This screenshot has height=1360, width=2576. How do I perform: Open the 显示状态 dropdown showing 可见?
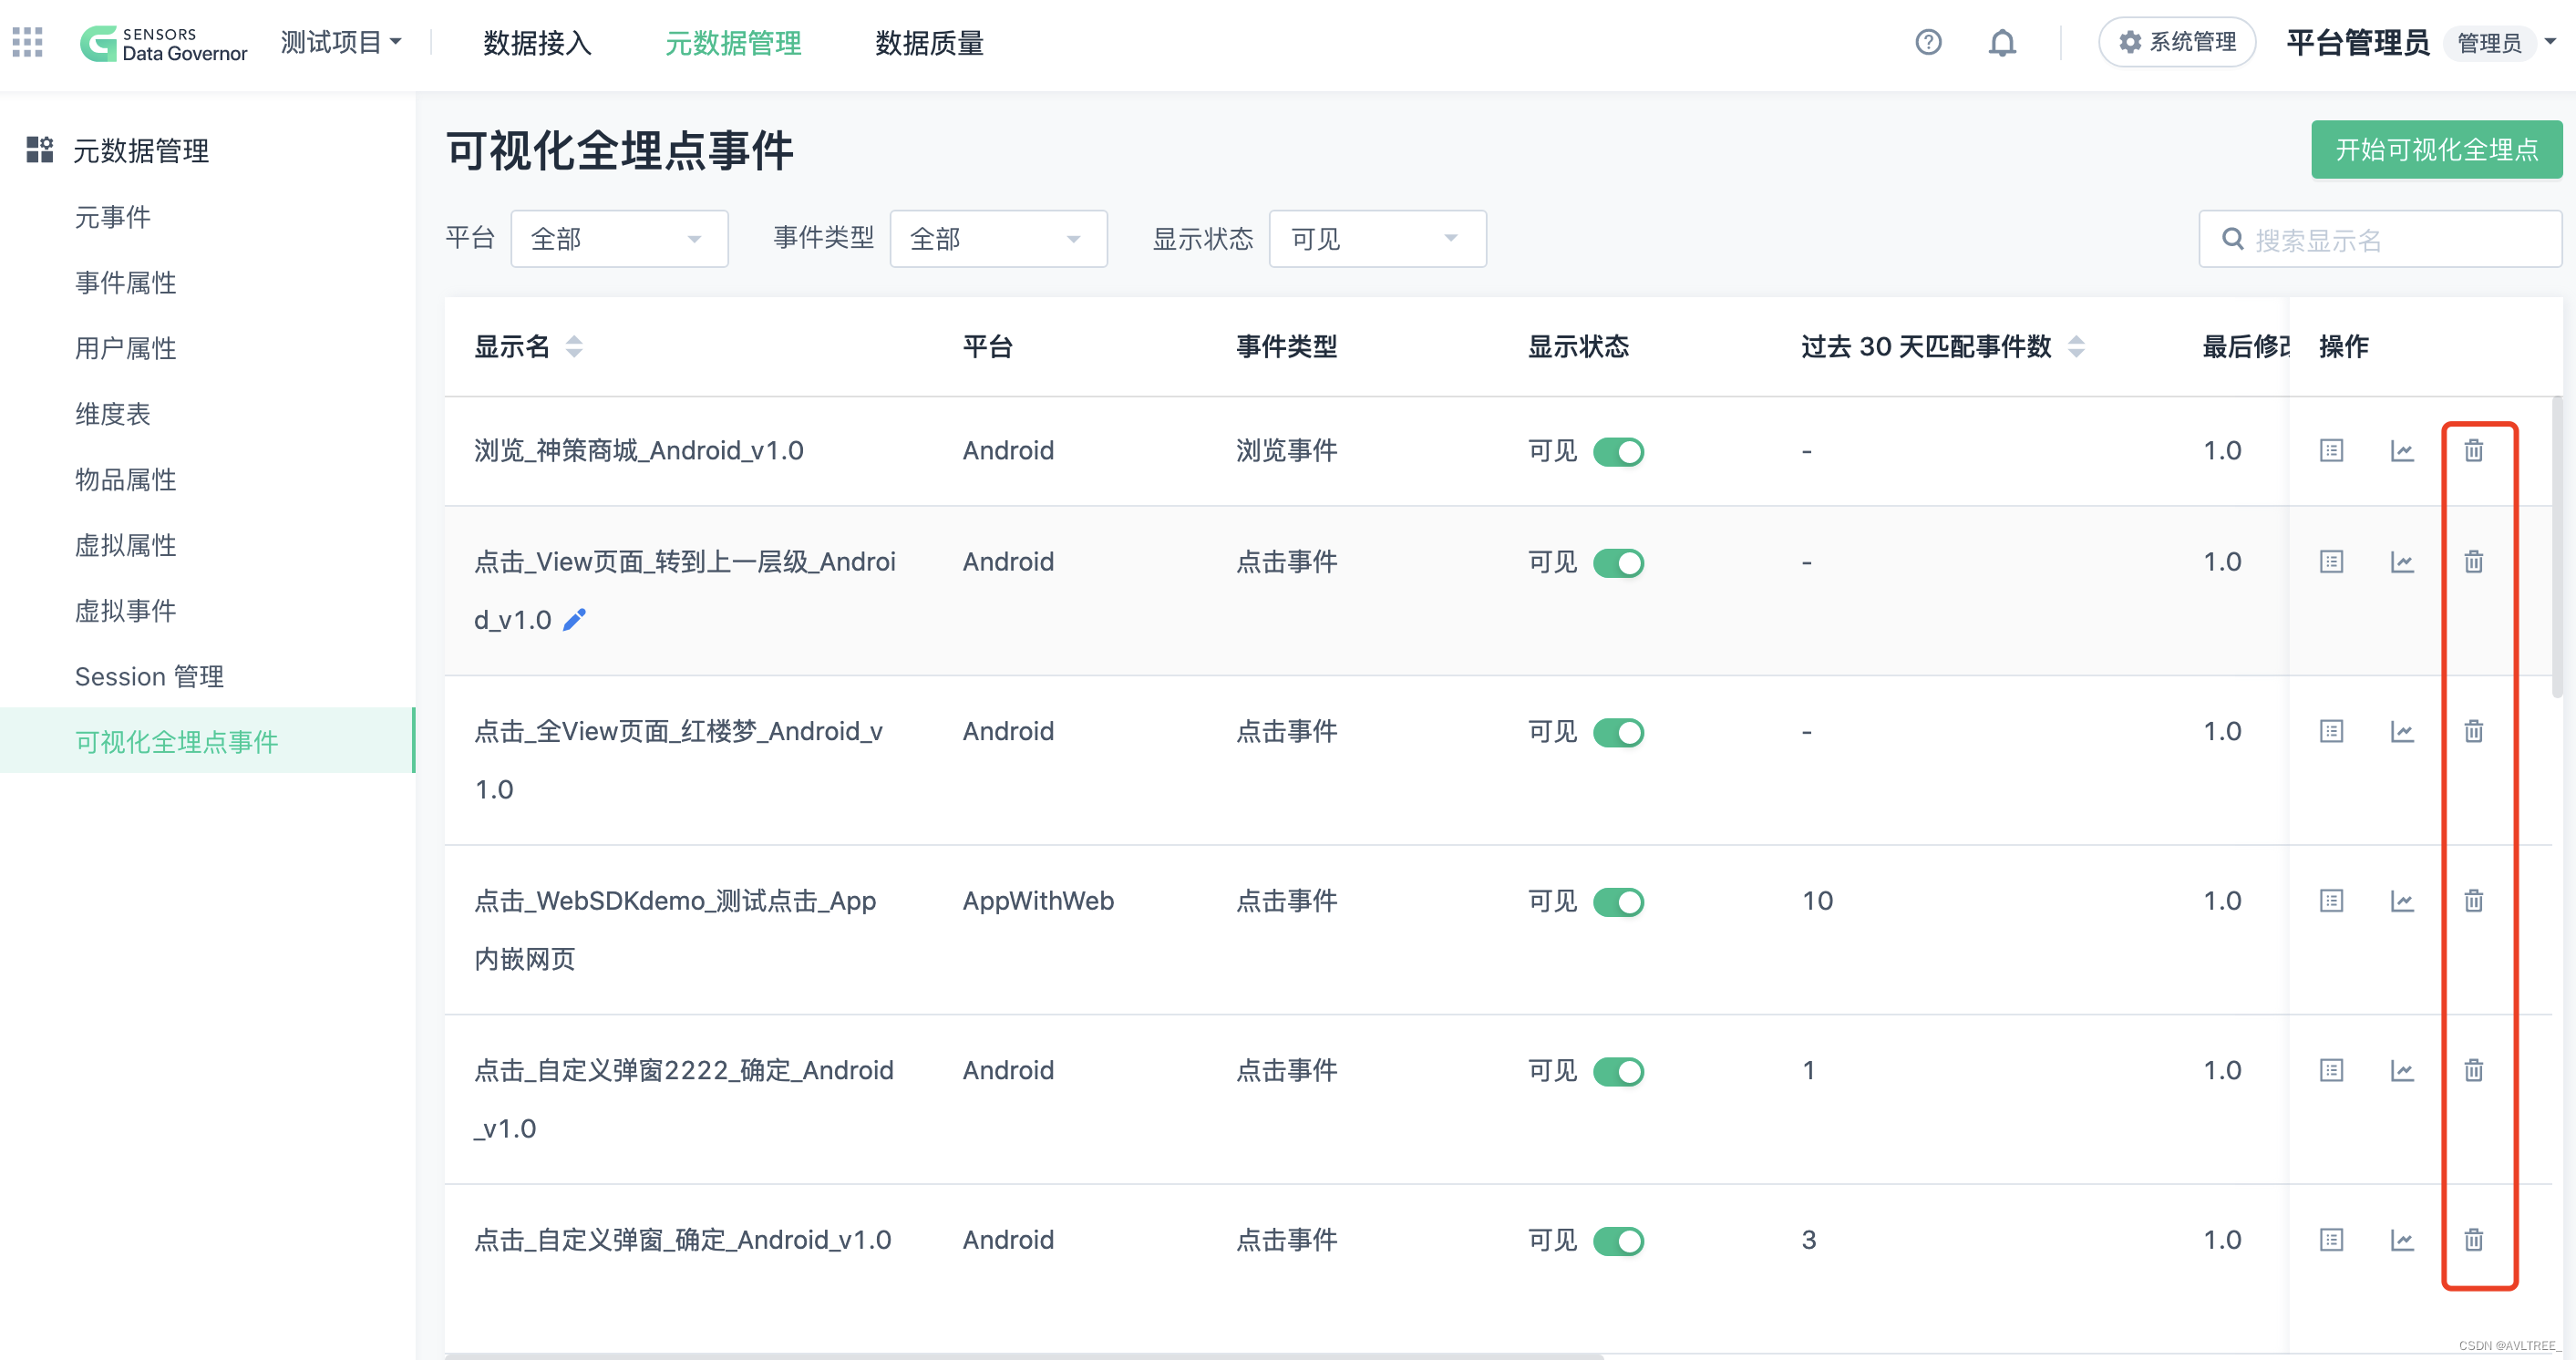pyautogui.click(x=1376, y=239)
